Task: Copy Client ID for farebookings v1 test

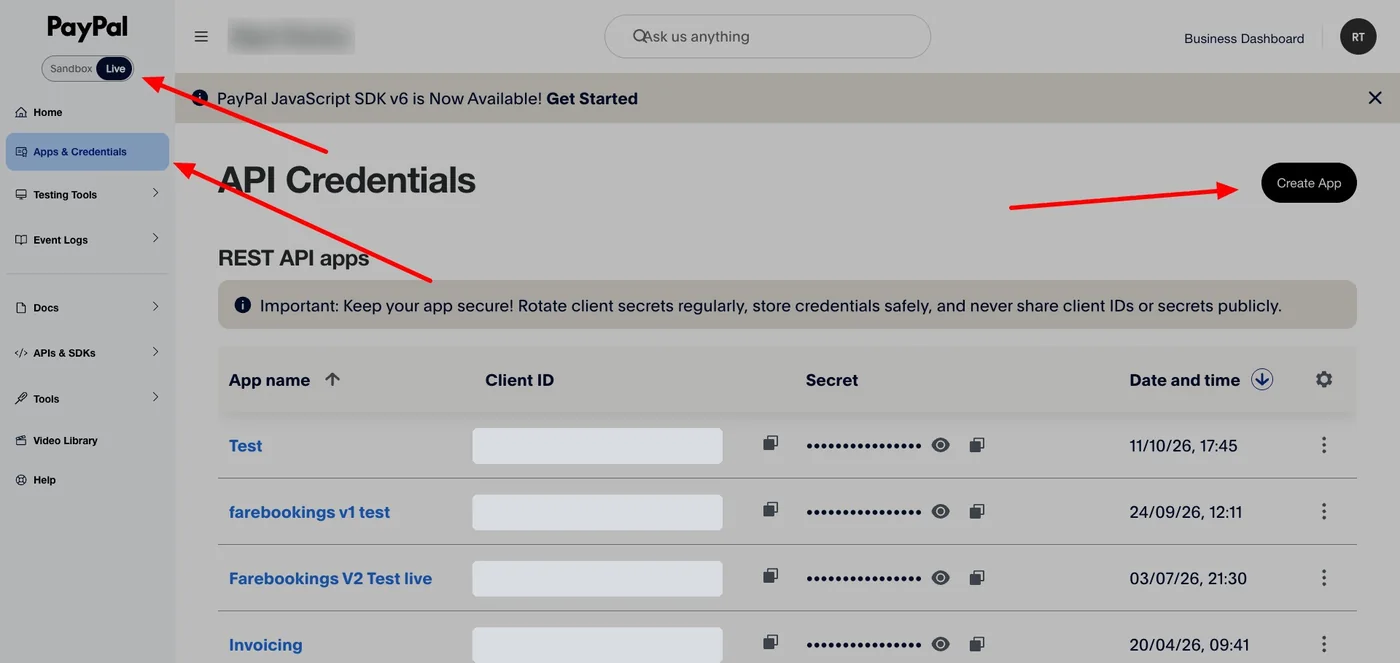Action: pyautogui.click(x=770, y=510)
